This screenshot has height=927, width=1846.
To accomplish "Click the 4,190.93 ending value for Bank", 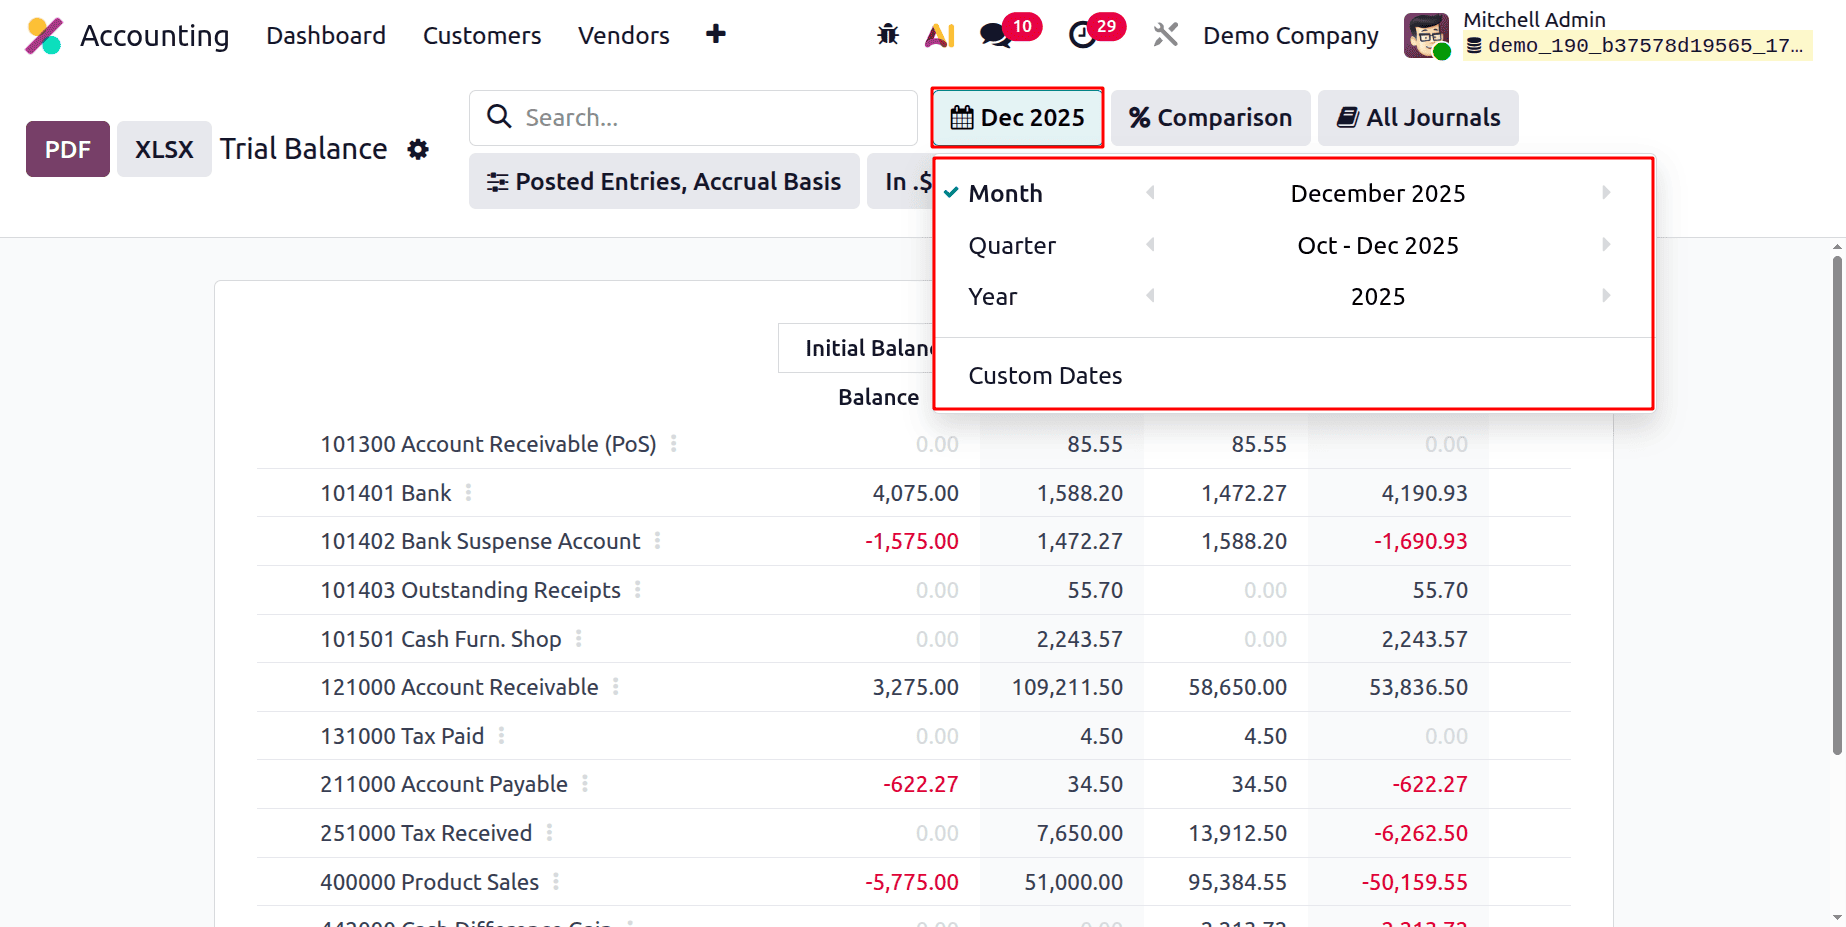I will tap(1424, 493).
